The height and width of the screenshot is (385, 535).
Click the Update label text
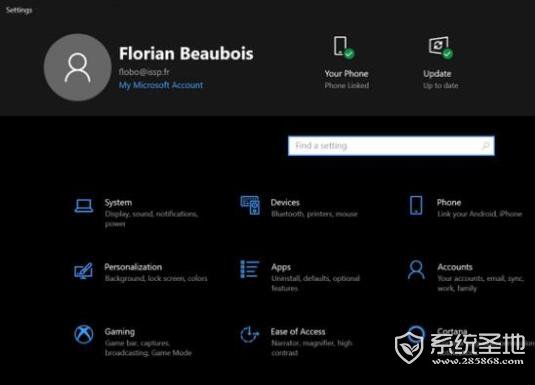pos(437,74)
